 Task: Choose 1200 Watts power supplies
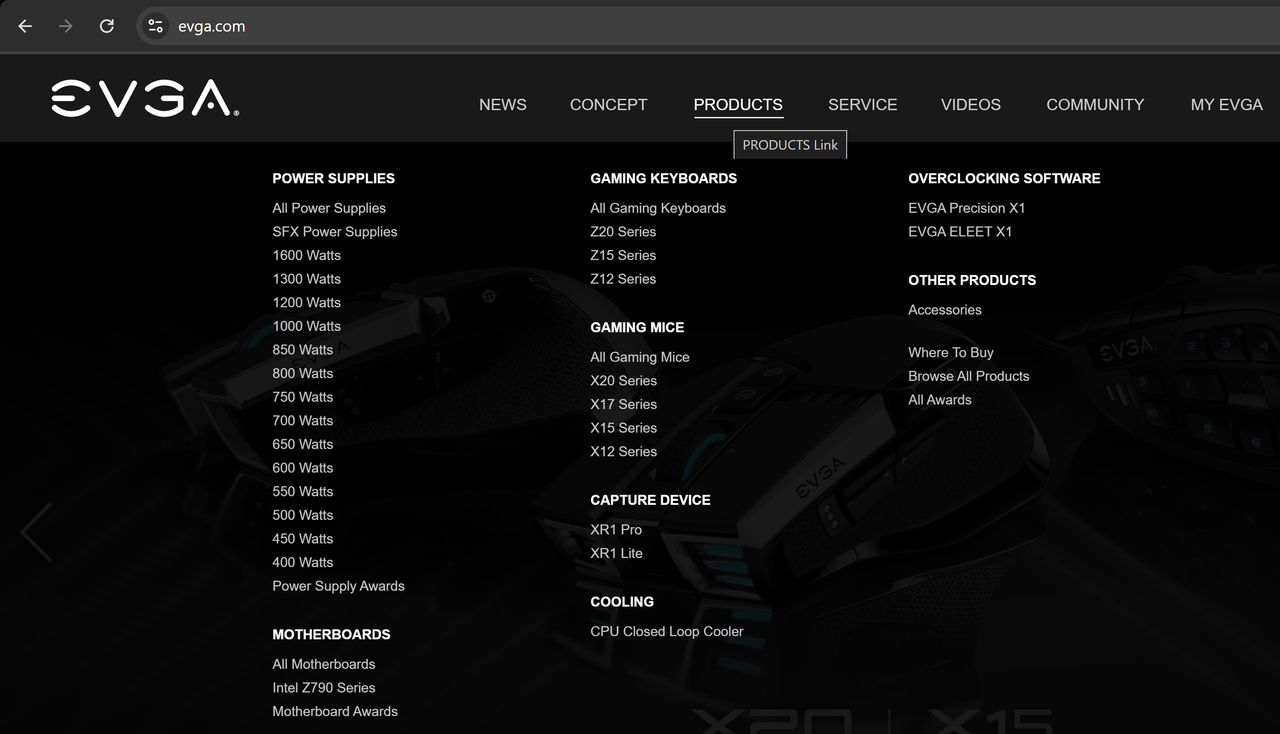click(x=307, y=302)
